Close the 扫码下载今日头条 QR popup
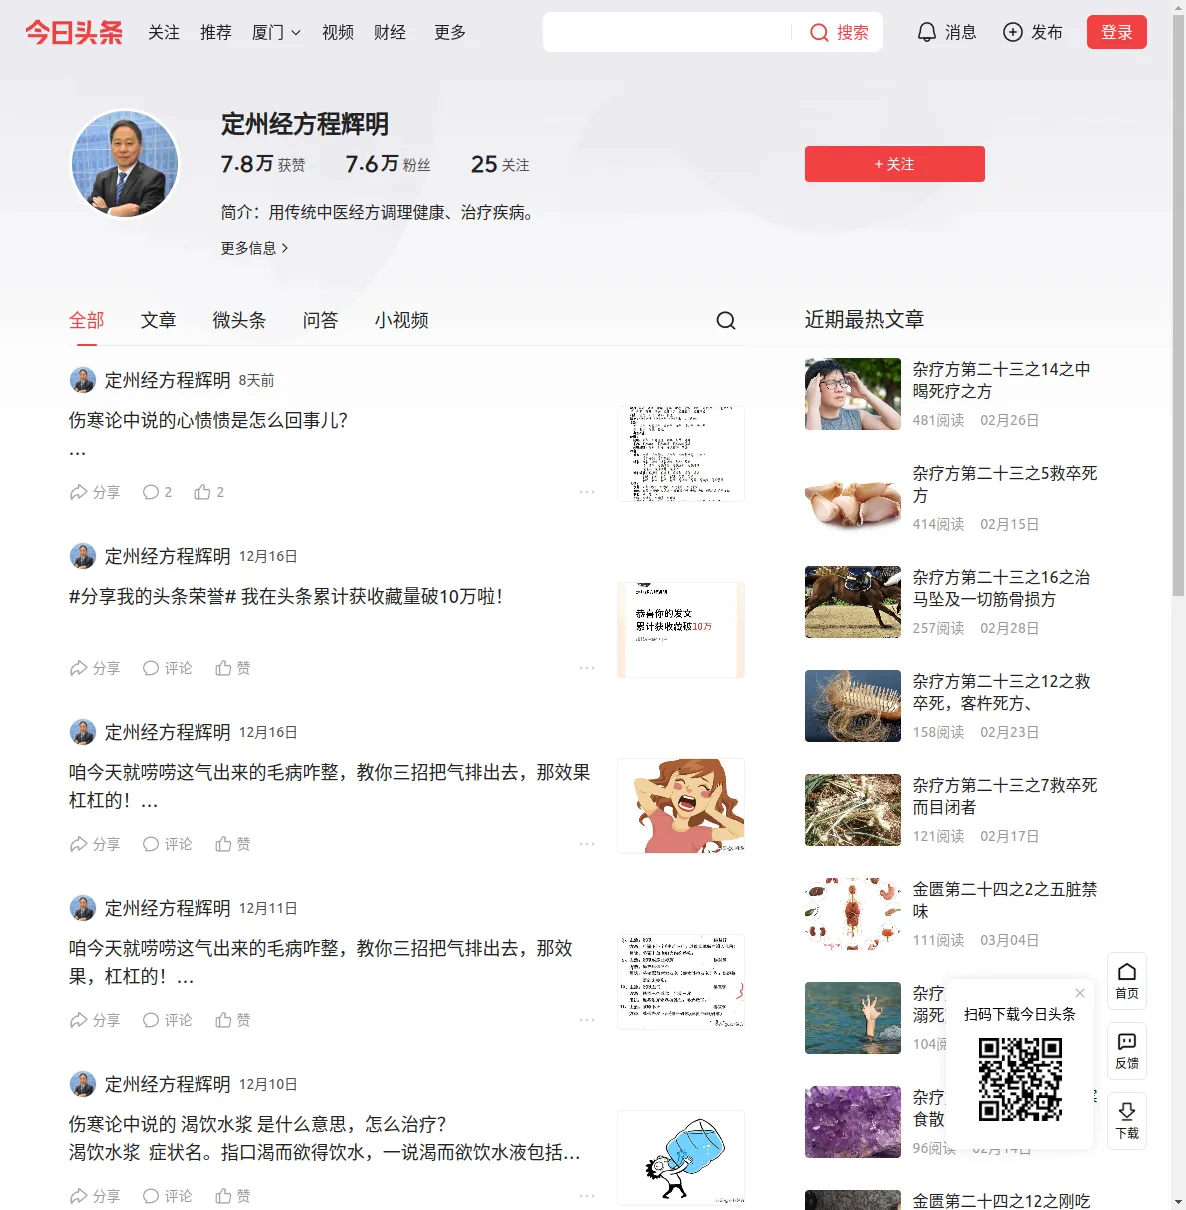The width and height of the screenshot is (1186, 1210). click(1080, 993)
